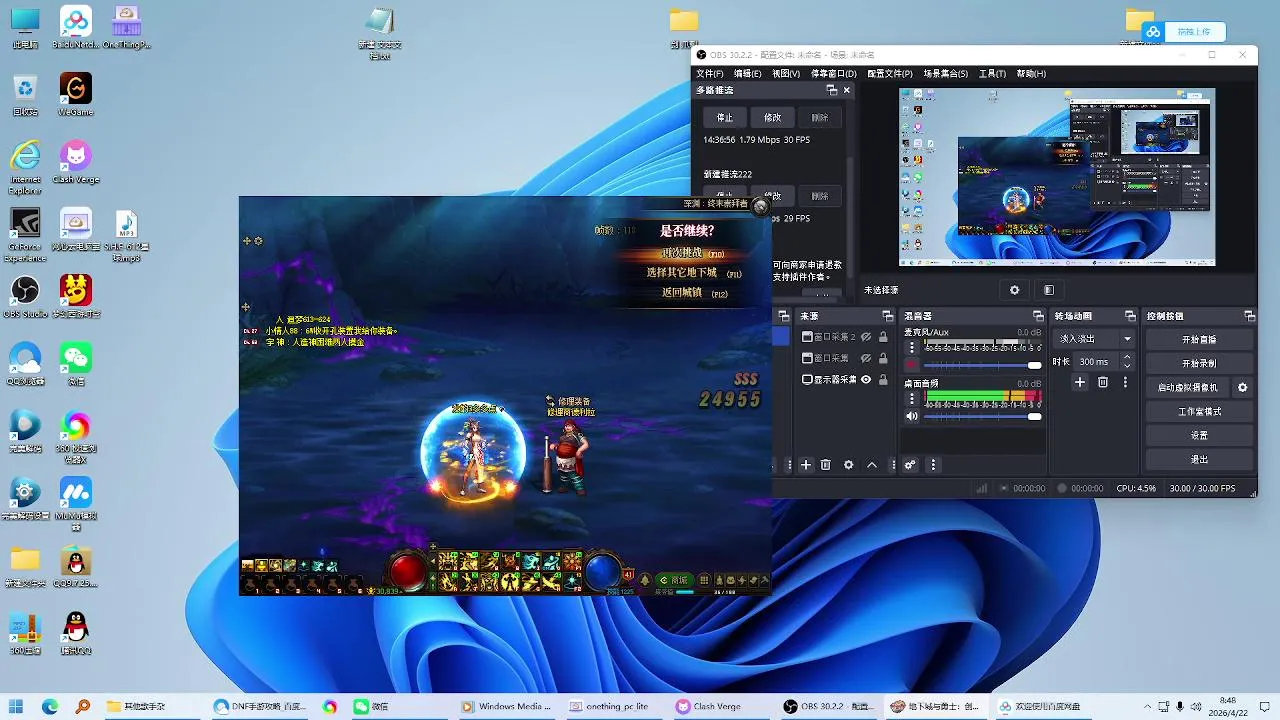This screenshot has width=1280, height=720.
Task: Open Clash Verge desktop icon
Action: coord(75,162)
